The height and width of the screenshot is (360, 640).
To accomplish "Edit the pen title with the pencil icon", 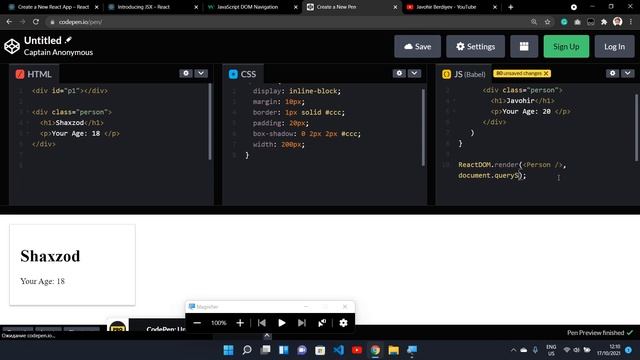I will [68, 40].
